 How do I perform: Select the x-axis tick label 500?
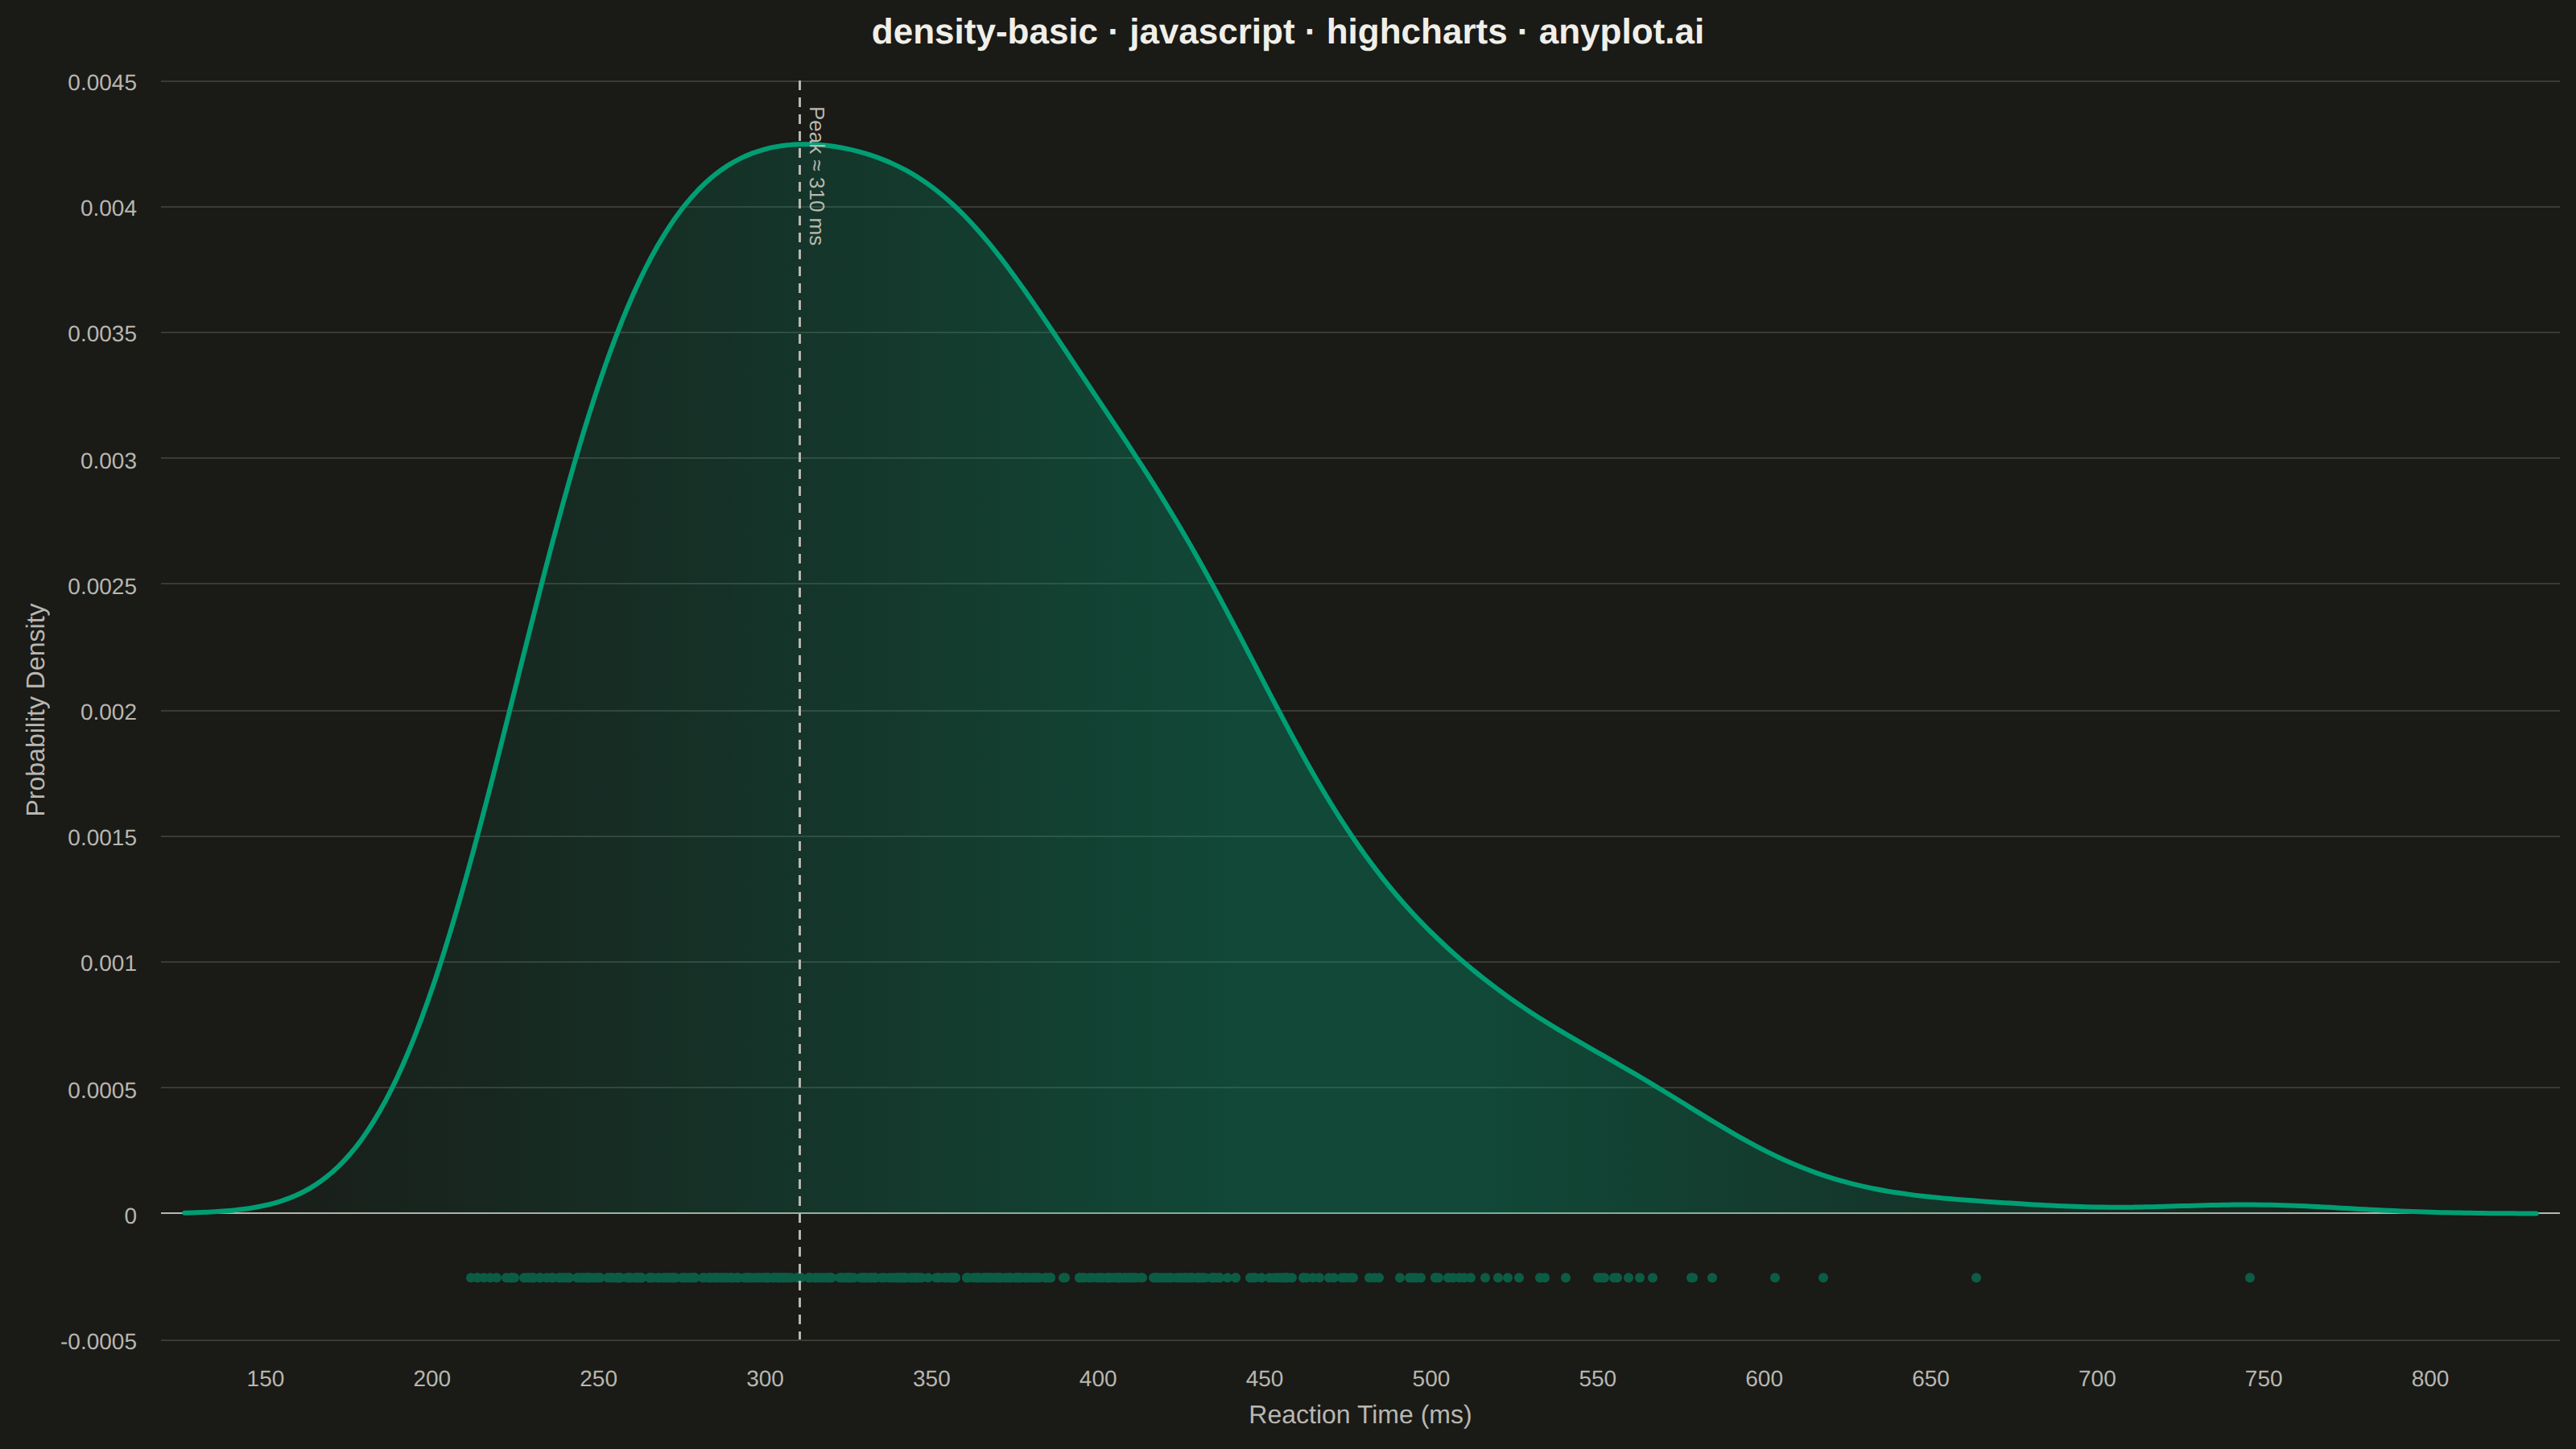[1431, 1379]
